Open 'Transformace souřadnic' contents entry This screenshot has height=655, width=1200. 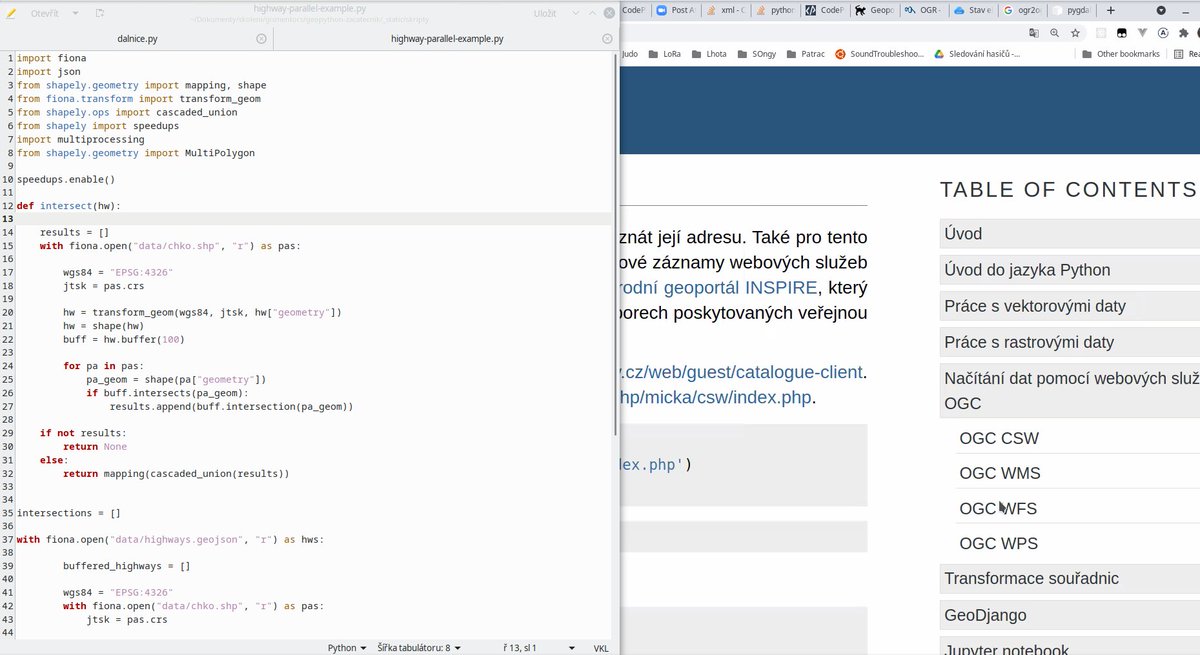pos(1069,579)
